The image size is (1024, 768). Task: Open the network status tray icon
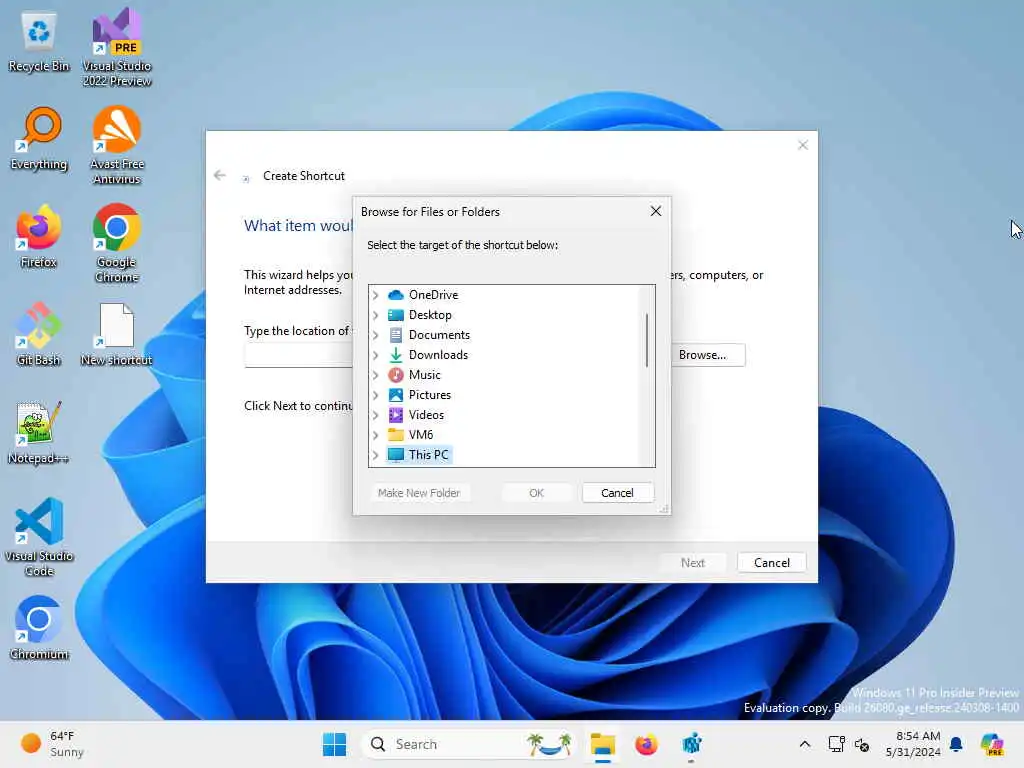[836, 744]
